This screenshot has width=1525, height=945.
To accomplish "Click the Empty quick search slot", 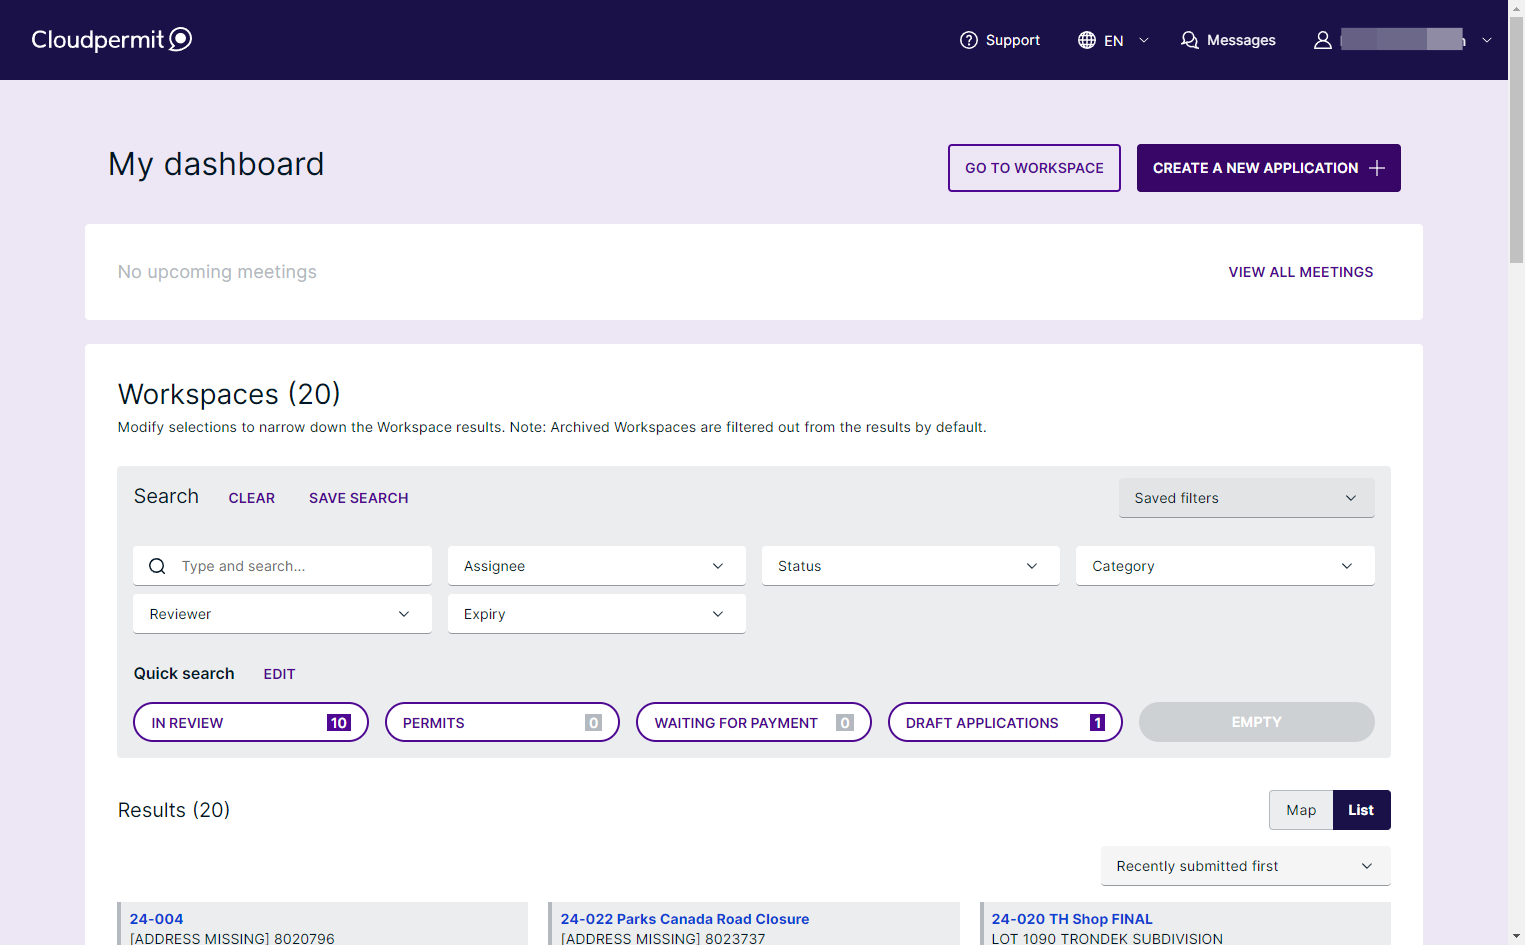I will pos(1256,722).
